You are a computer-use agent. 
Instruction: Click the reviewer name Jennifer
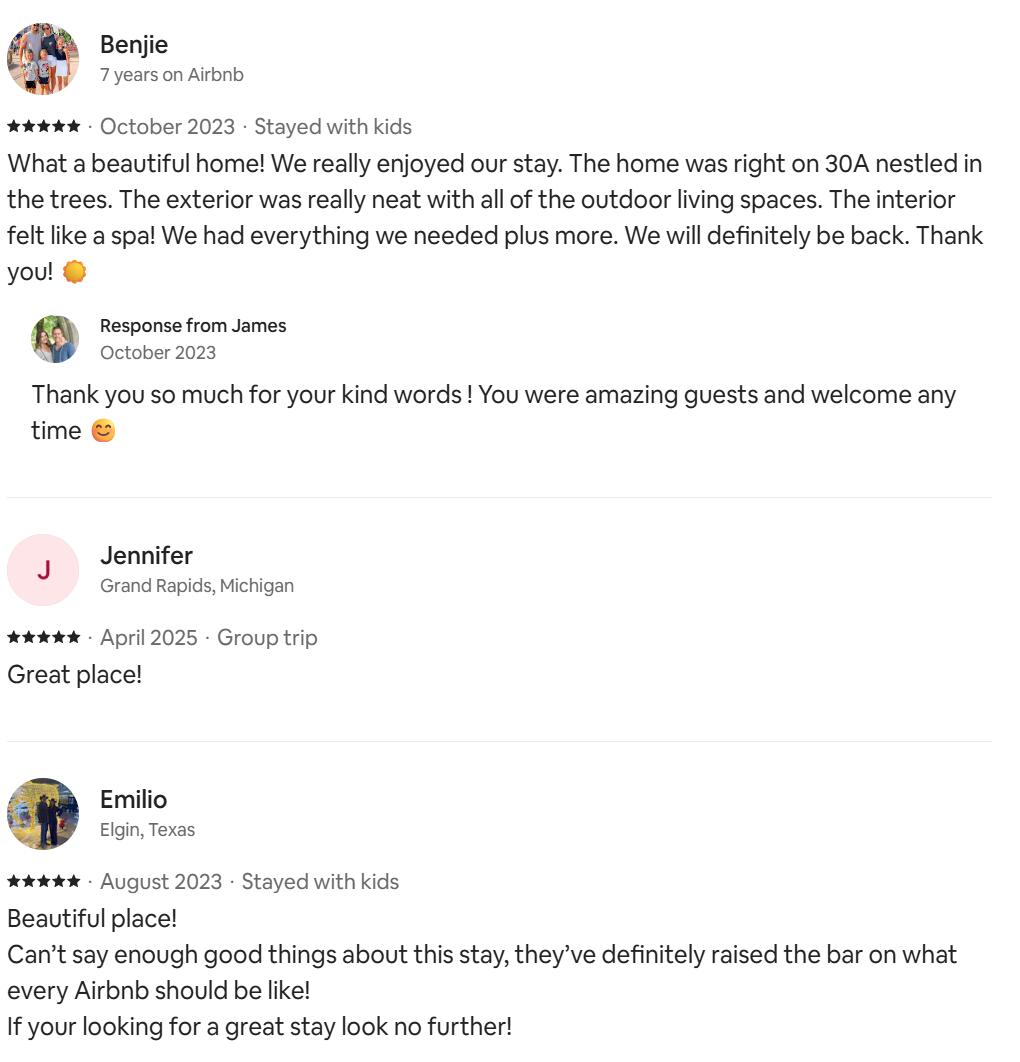point(146,555)
